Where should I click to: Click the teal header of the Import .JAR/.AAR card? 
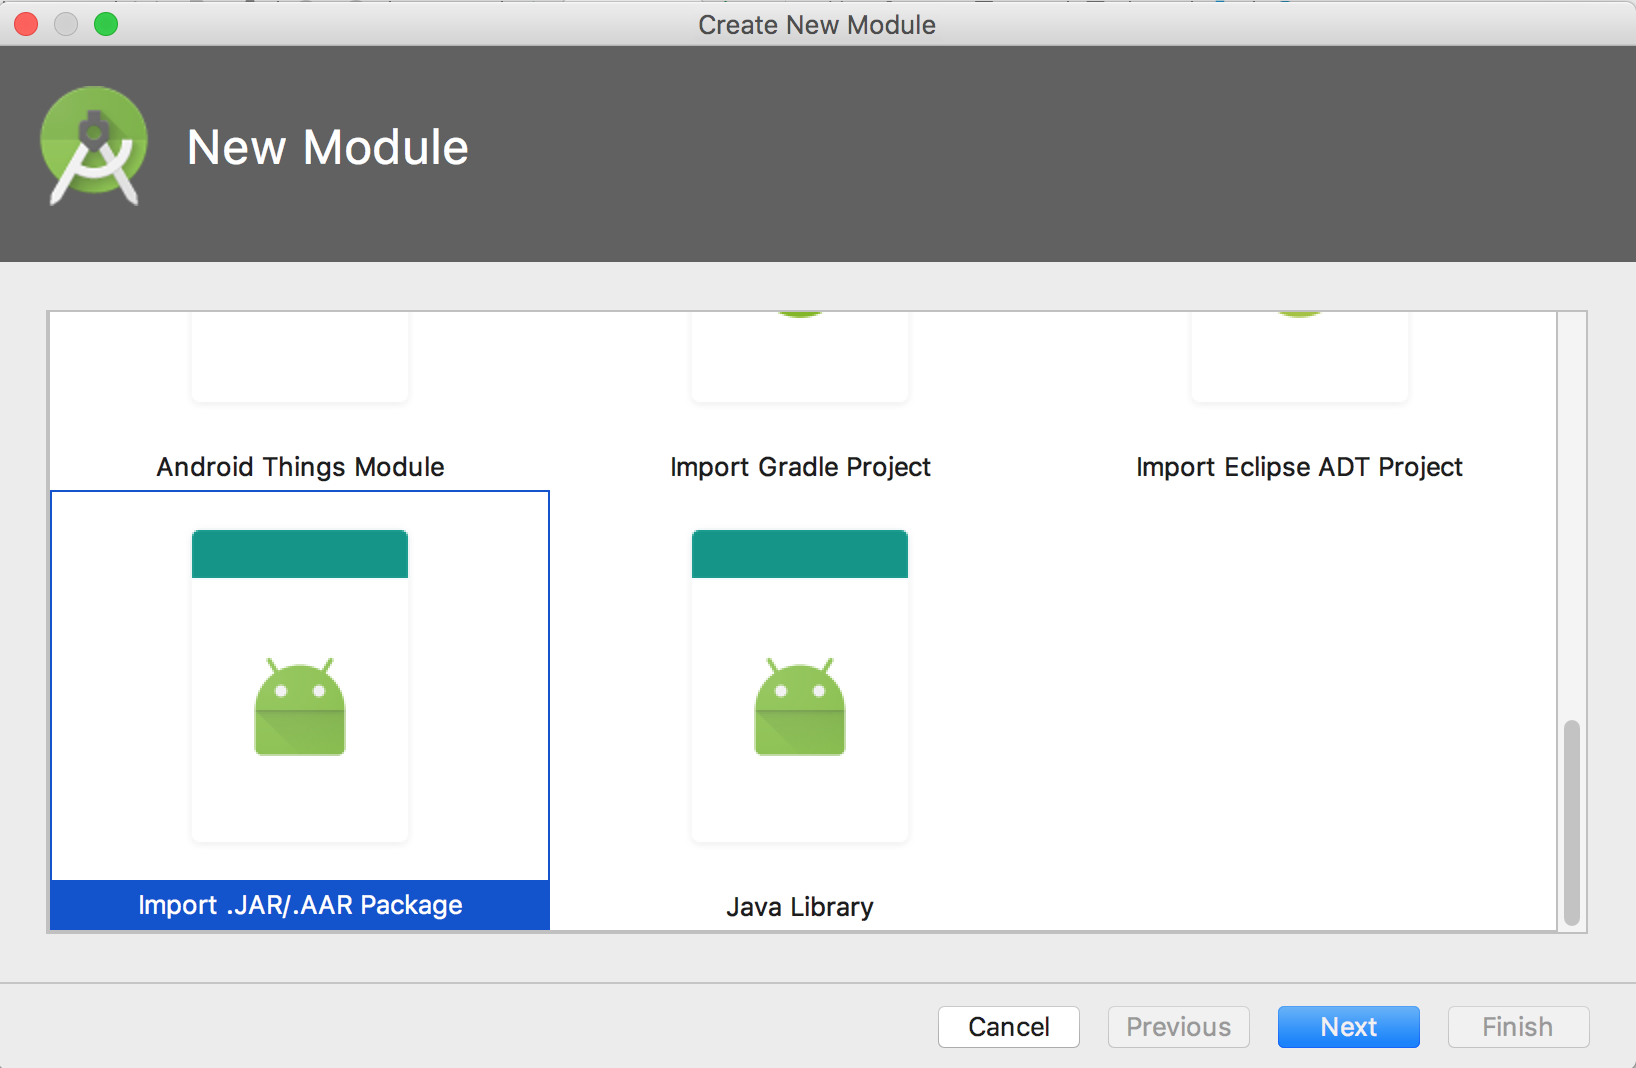pos(299,554)
